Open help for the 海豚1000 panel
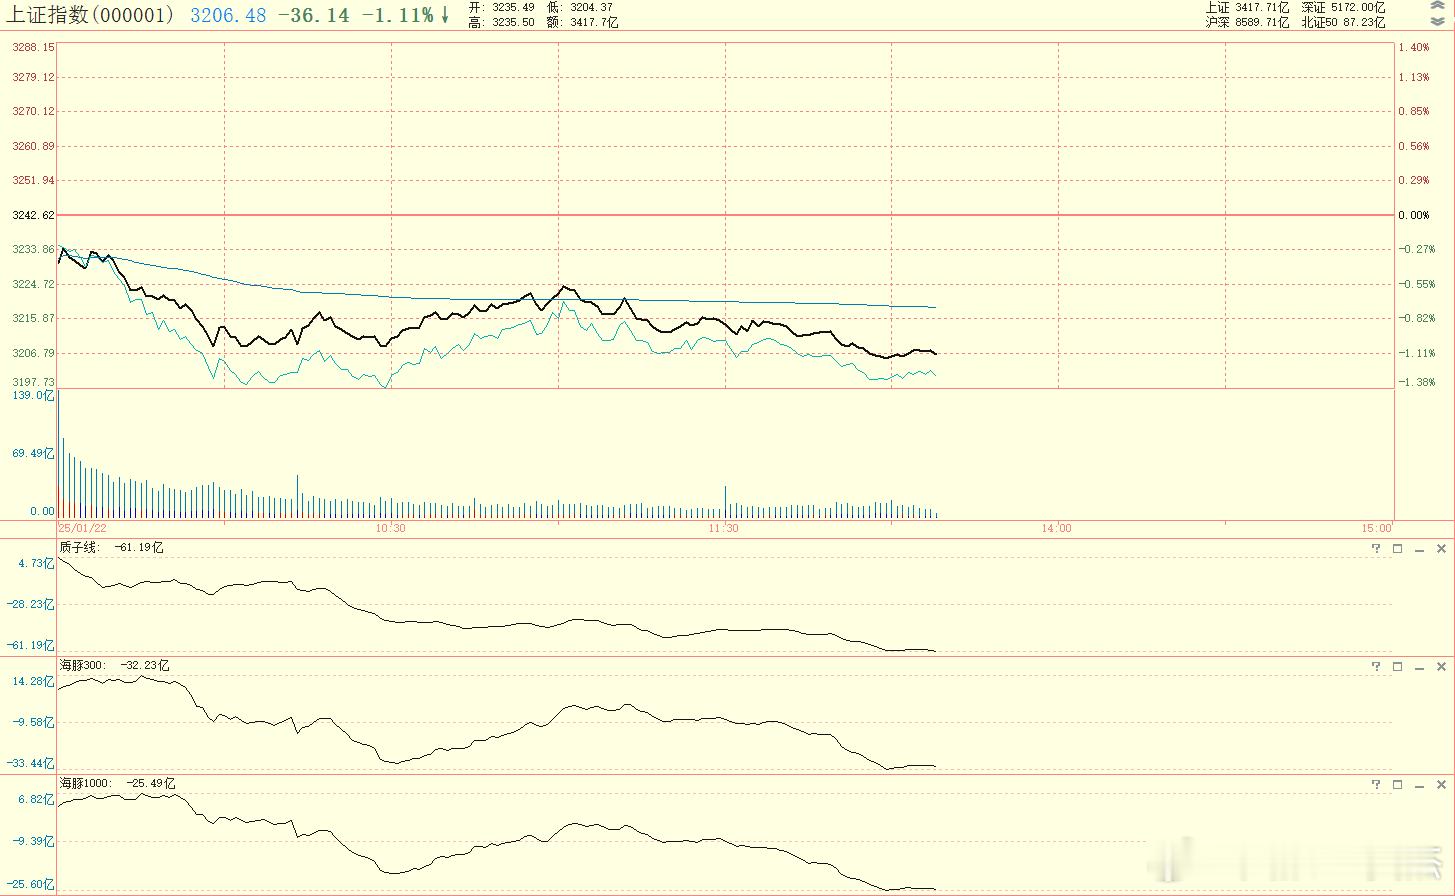The image size is (1455, 896). (1376, 785)
